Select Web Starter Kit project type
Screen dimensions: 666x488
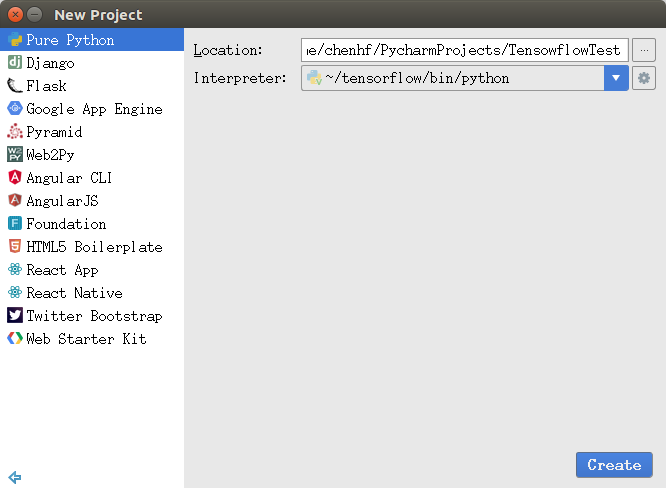pyautogui.click(x=92, y=338)
